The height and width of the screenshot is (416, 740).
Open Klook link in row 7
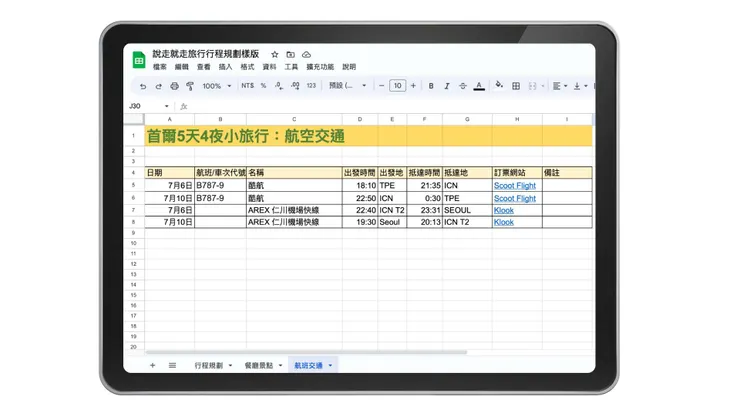click(504, 211)
